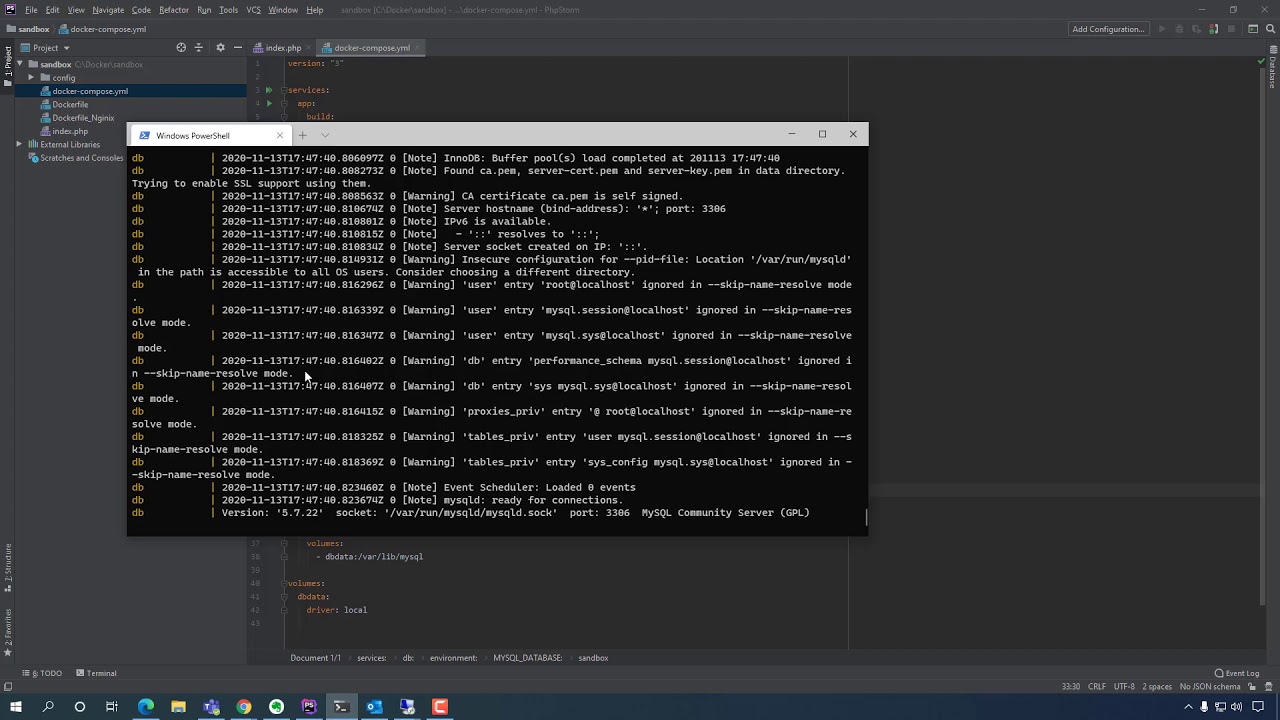Screen dimensions: 1280x720
Task: Open Task View on the taskbar
Action: 112,707
